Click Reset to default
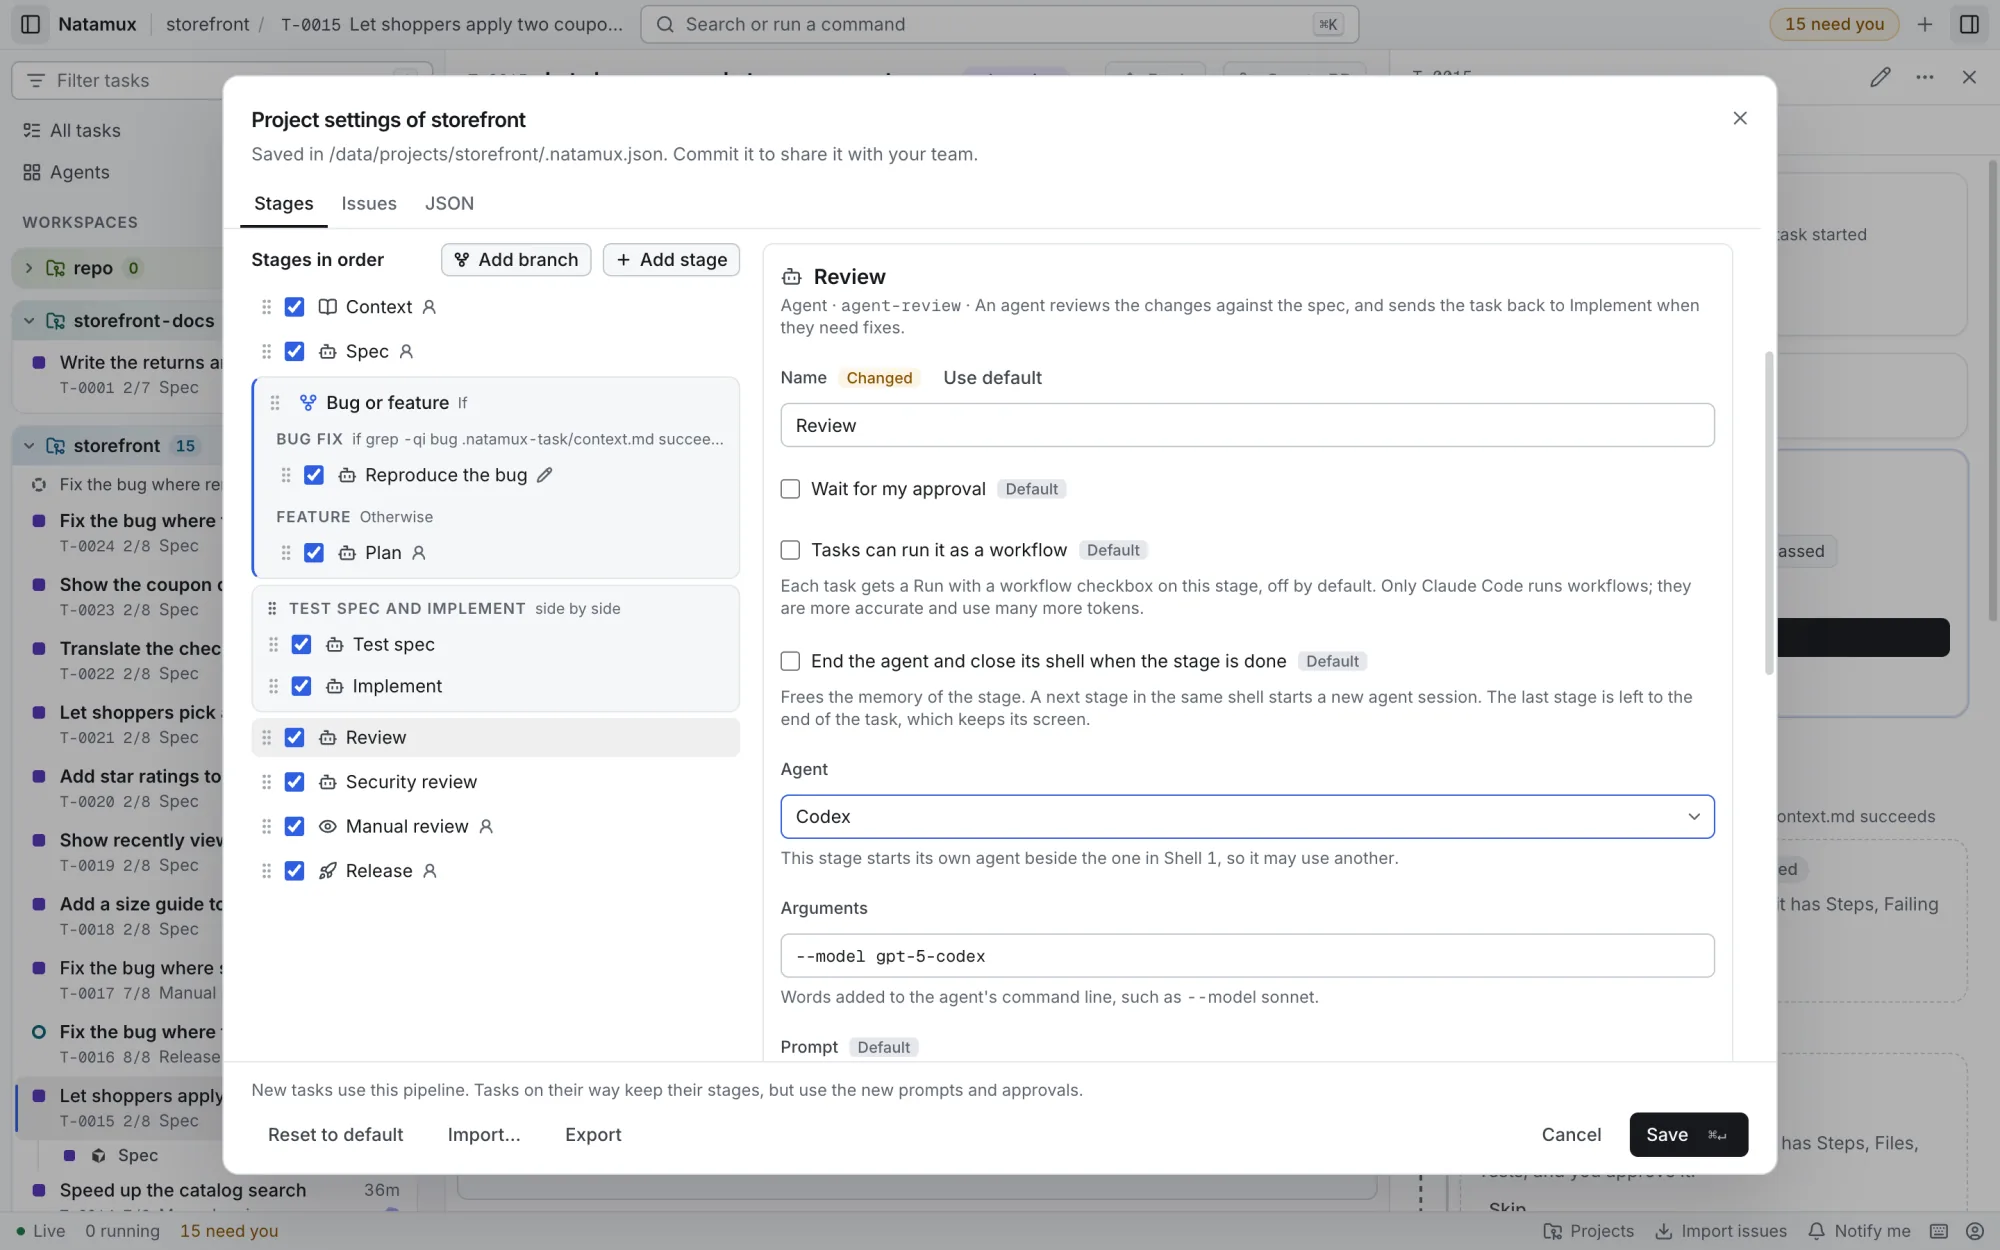 click(335, 1135)
